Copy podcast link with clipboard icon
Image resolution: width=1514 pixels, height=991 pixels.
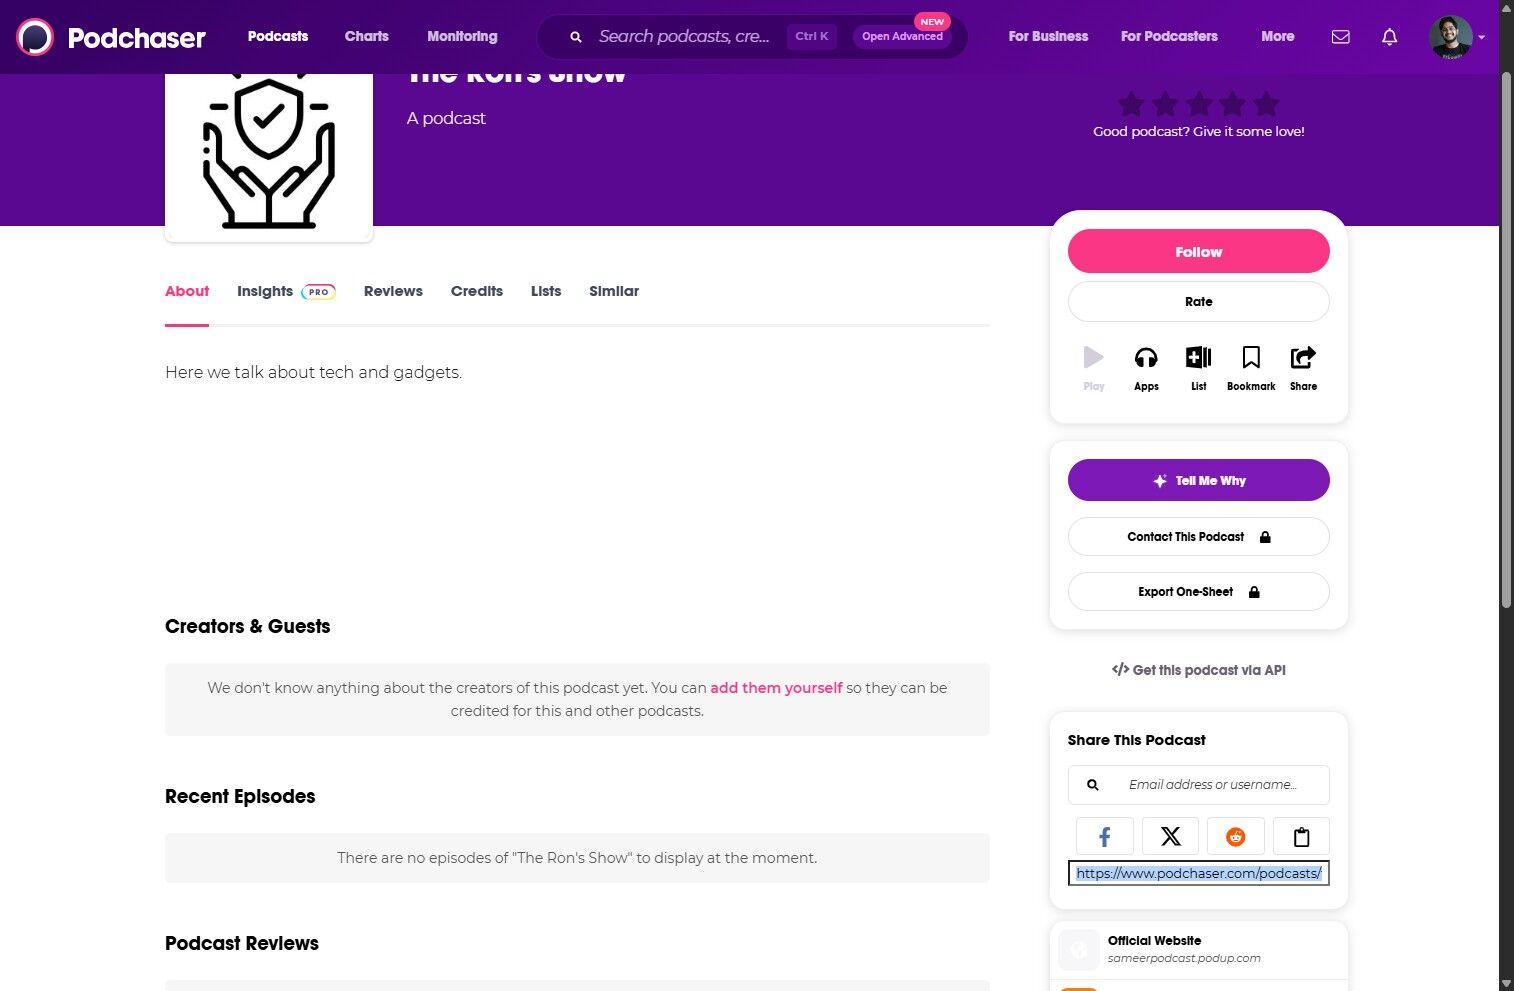[1301, 837]
